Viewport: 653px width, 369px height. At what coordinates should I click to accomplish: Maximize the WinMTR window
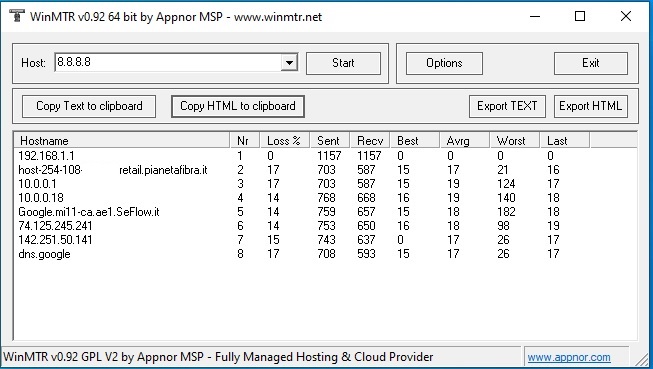pos(580,17)
